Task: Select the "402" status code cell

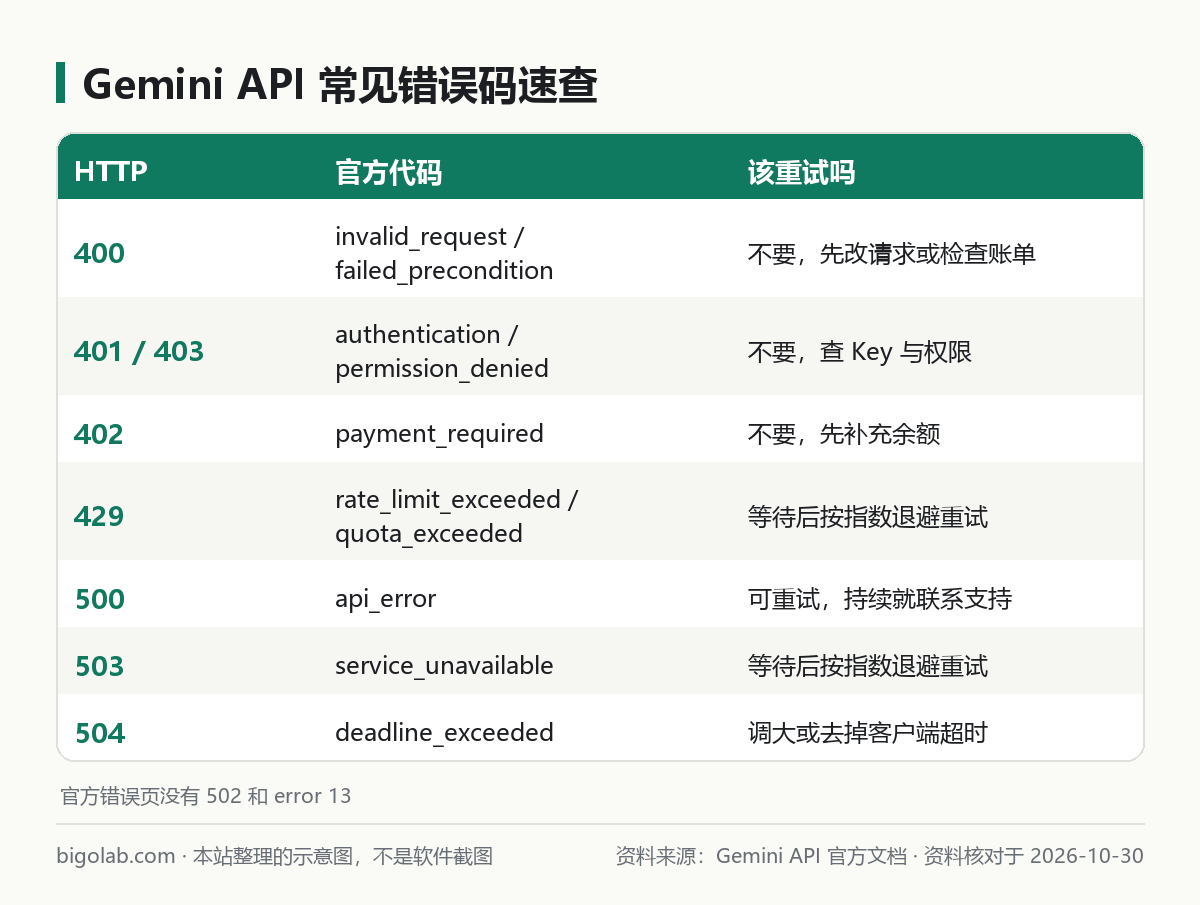Action: [99, 435]
